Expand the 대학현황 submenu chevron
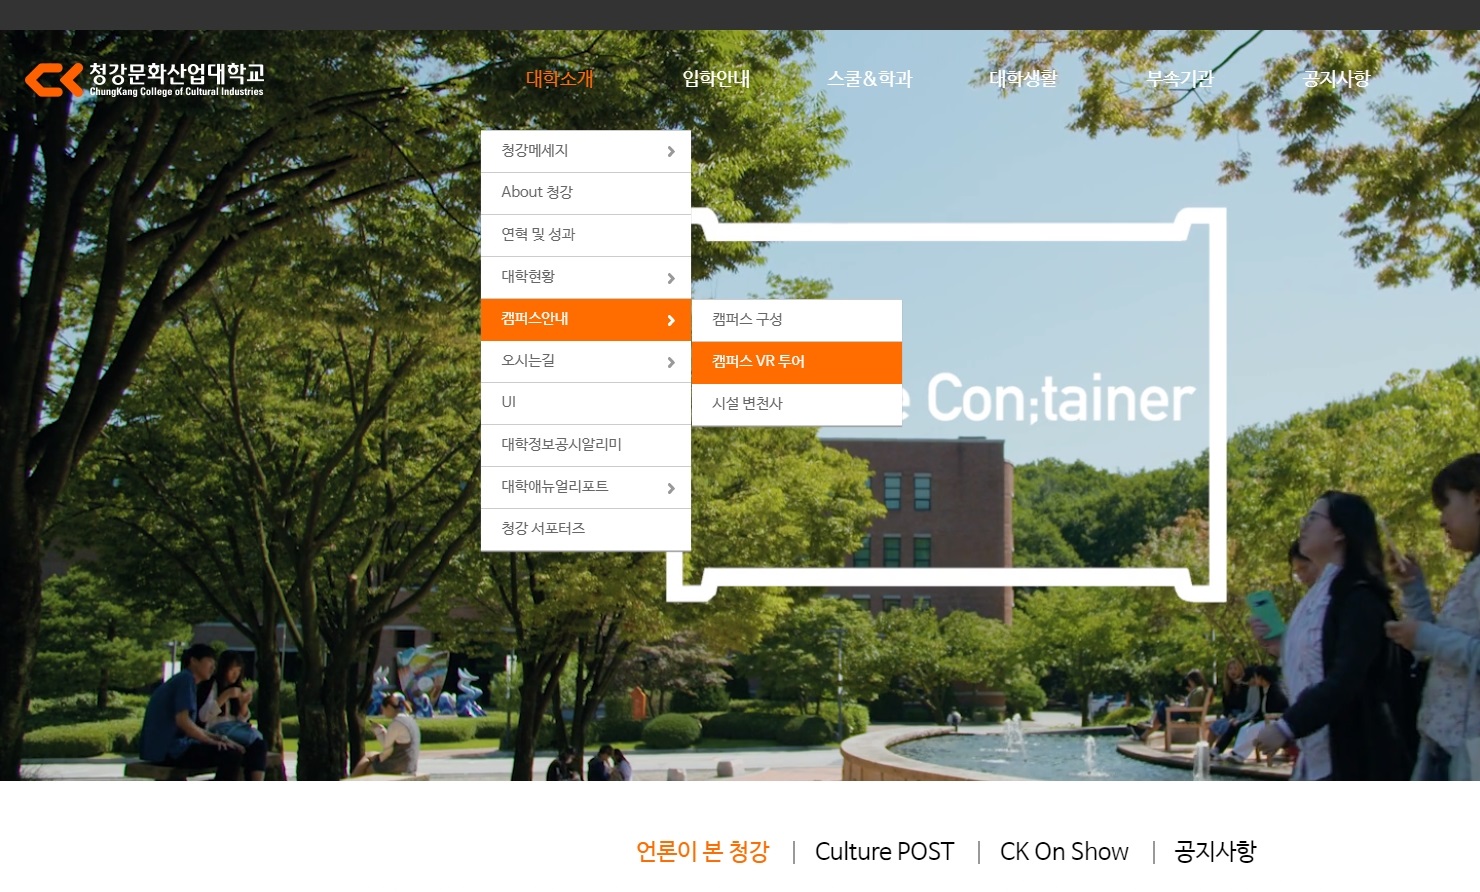This screenshot has height=892, width=1480. [x=671, y=278]
